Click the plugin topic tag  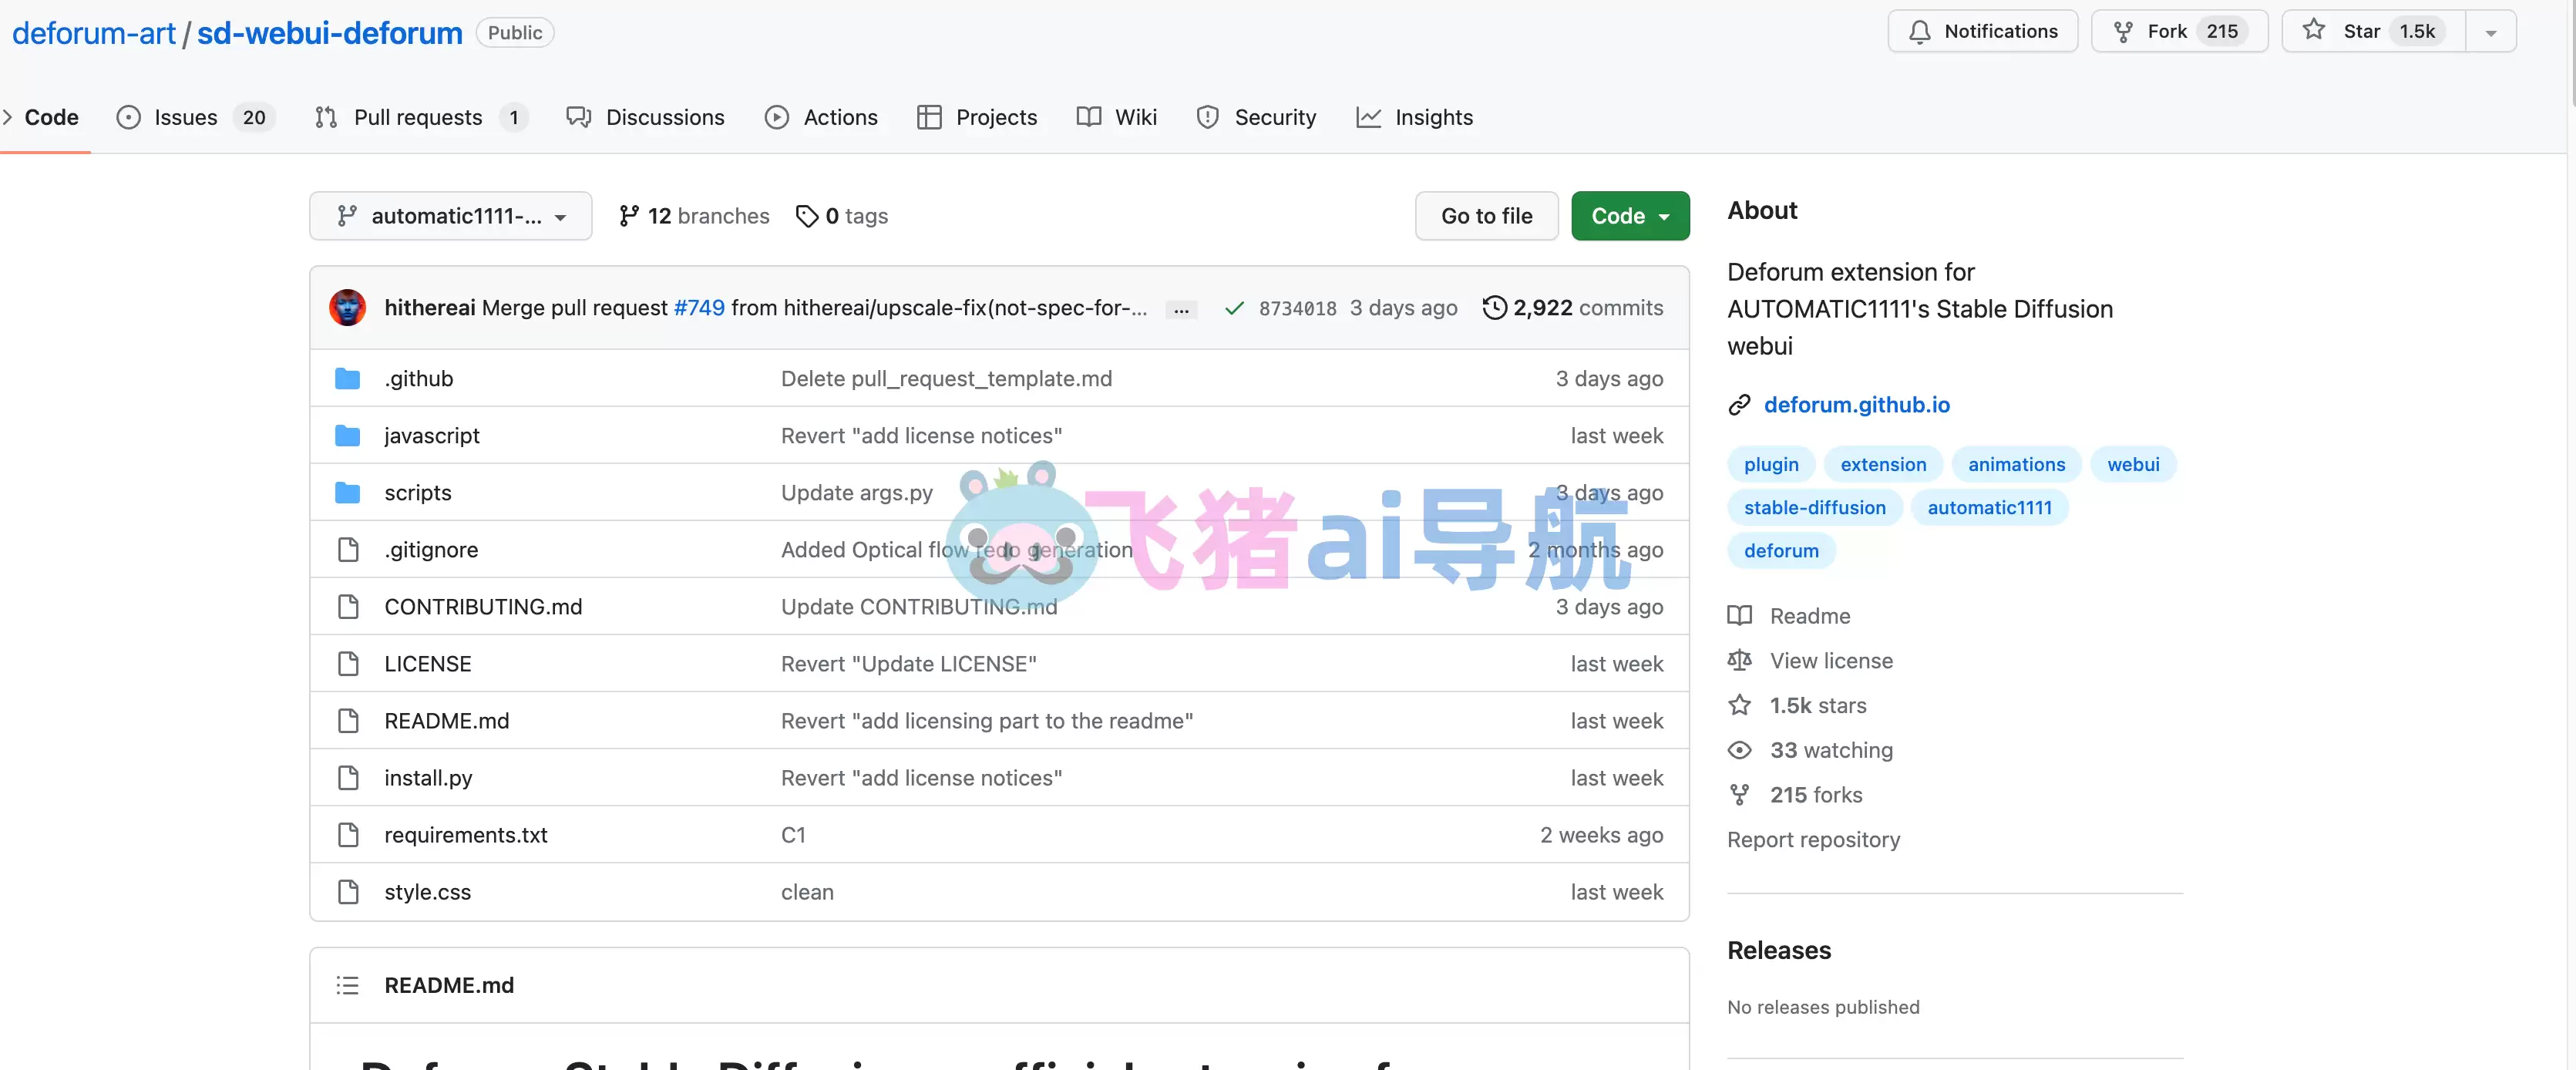[x=1771, y=464]
